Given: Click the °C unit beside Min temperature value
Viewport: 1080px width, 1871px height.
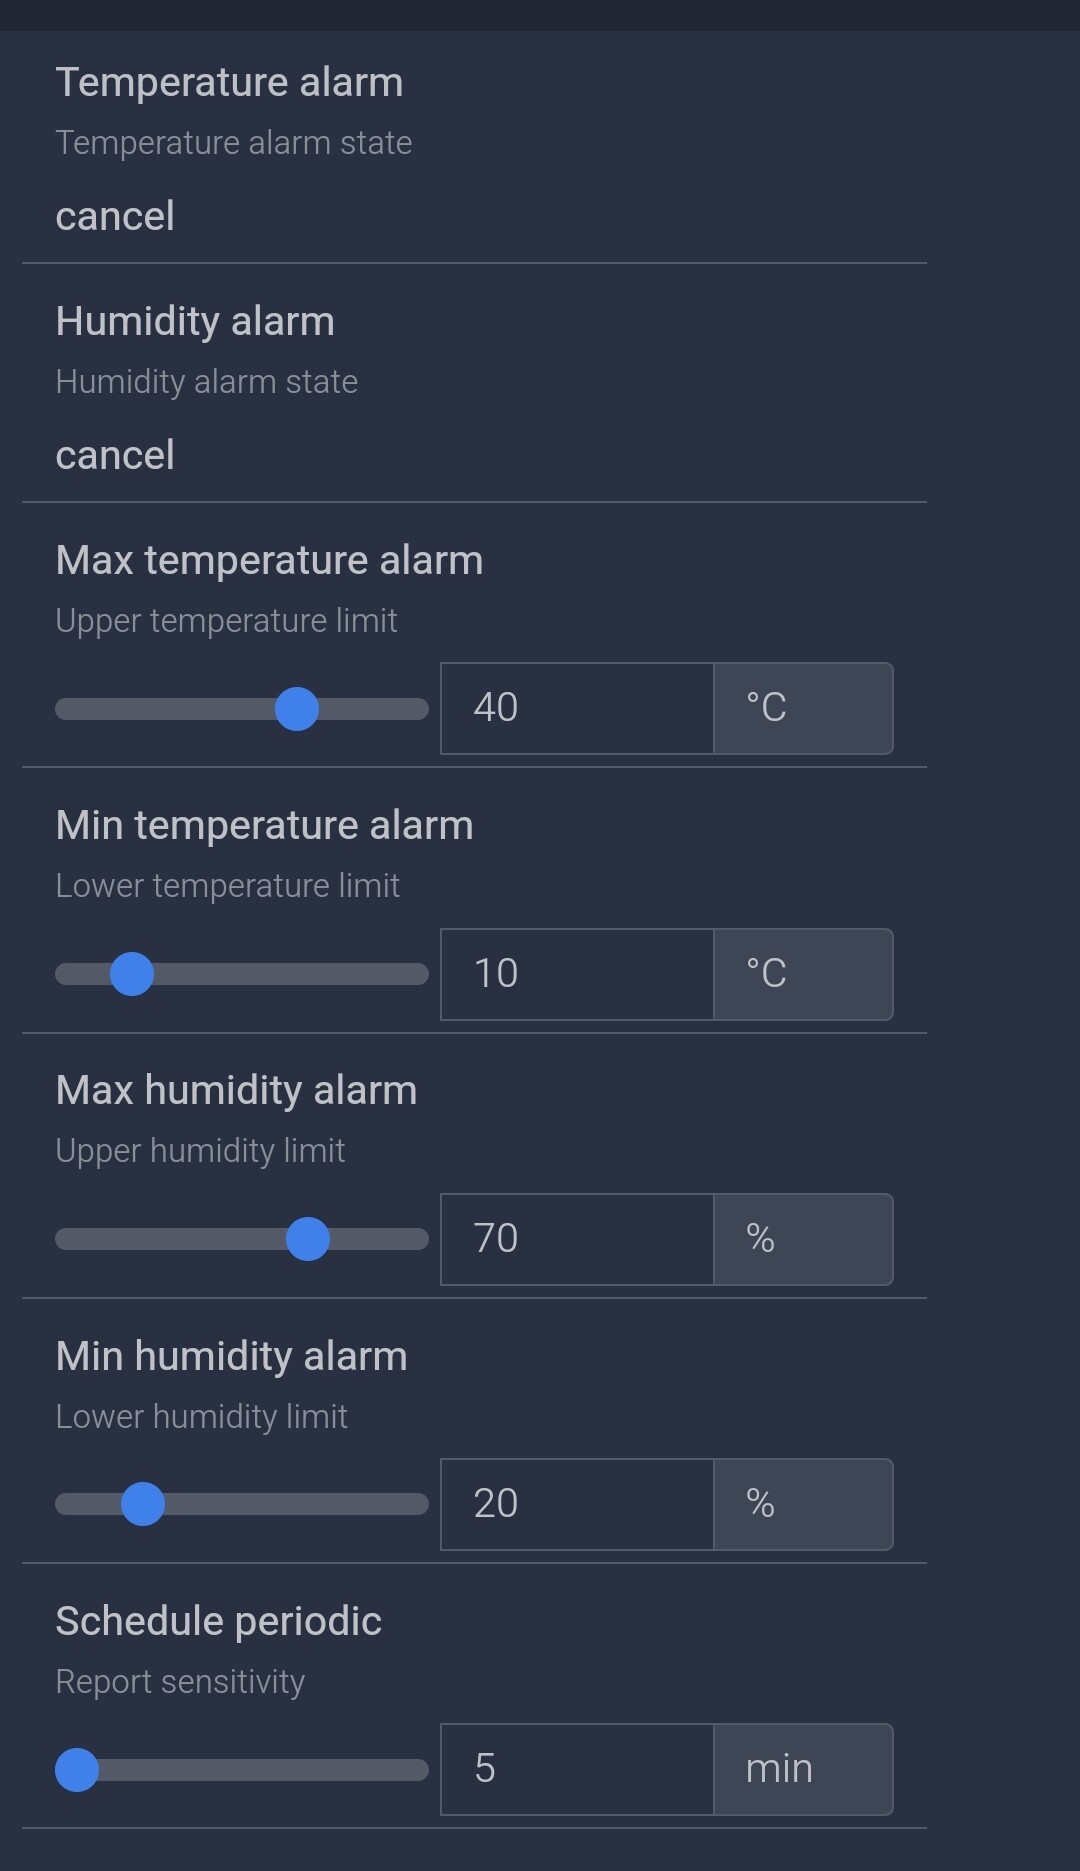Looking at the screenshot, I should (803, 974).
